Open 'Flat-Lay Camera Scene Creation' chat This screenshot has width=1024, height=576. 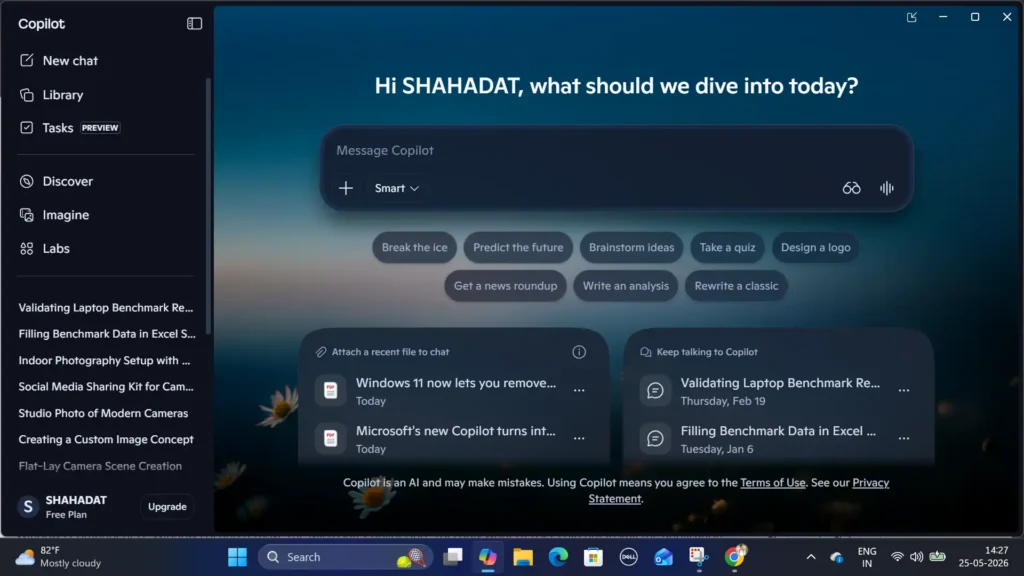[100, 466]
